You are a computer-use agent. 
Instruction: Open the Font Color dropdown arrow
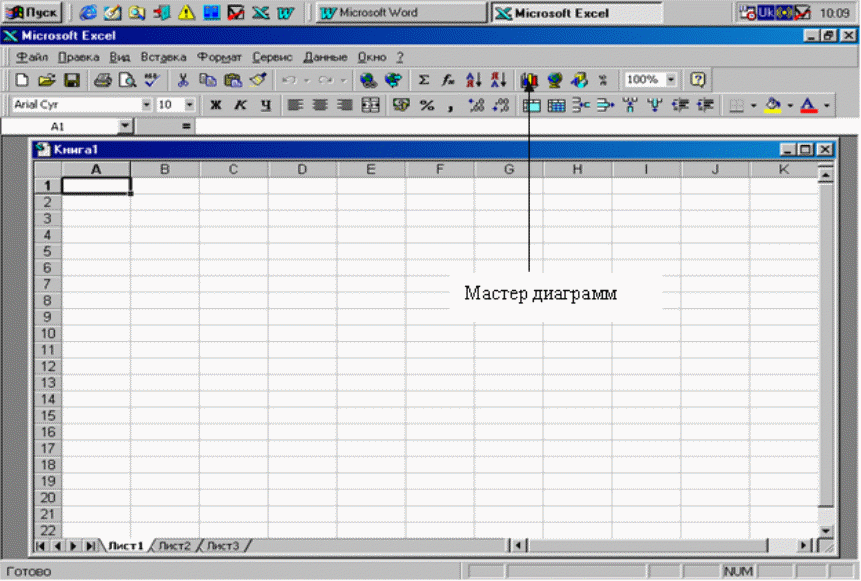tap(826, 105)
